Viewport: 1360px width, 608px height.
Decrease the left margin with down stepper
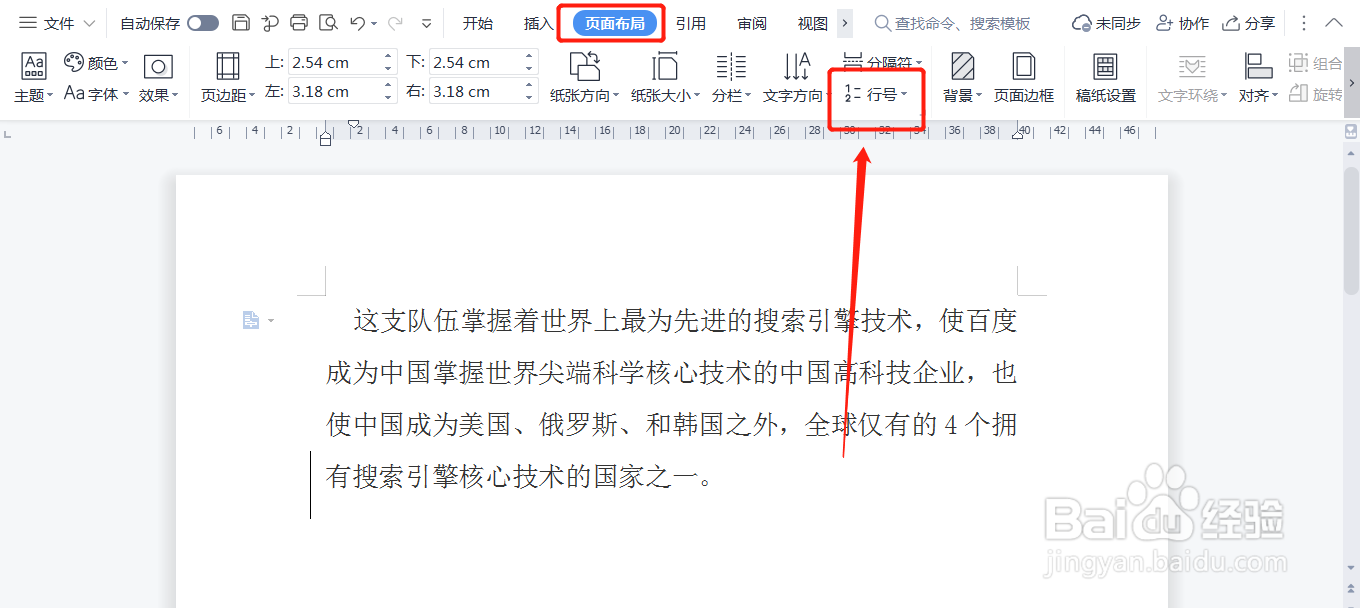[x=389, y=97]
